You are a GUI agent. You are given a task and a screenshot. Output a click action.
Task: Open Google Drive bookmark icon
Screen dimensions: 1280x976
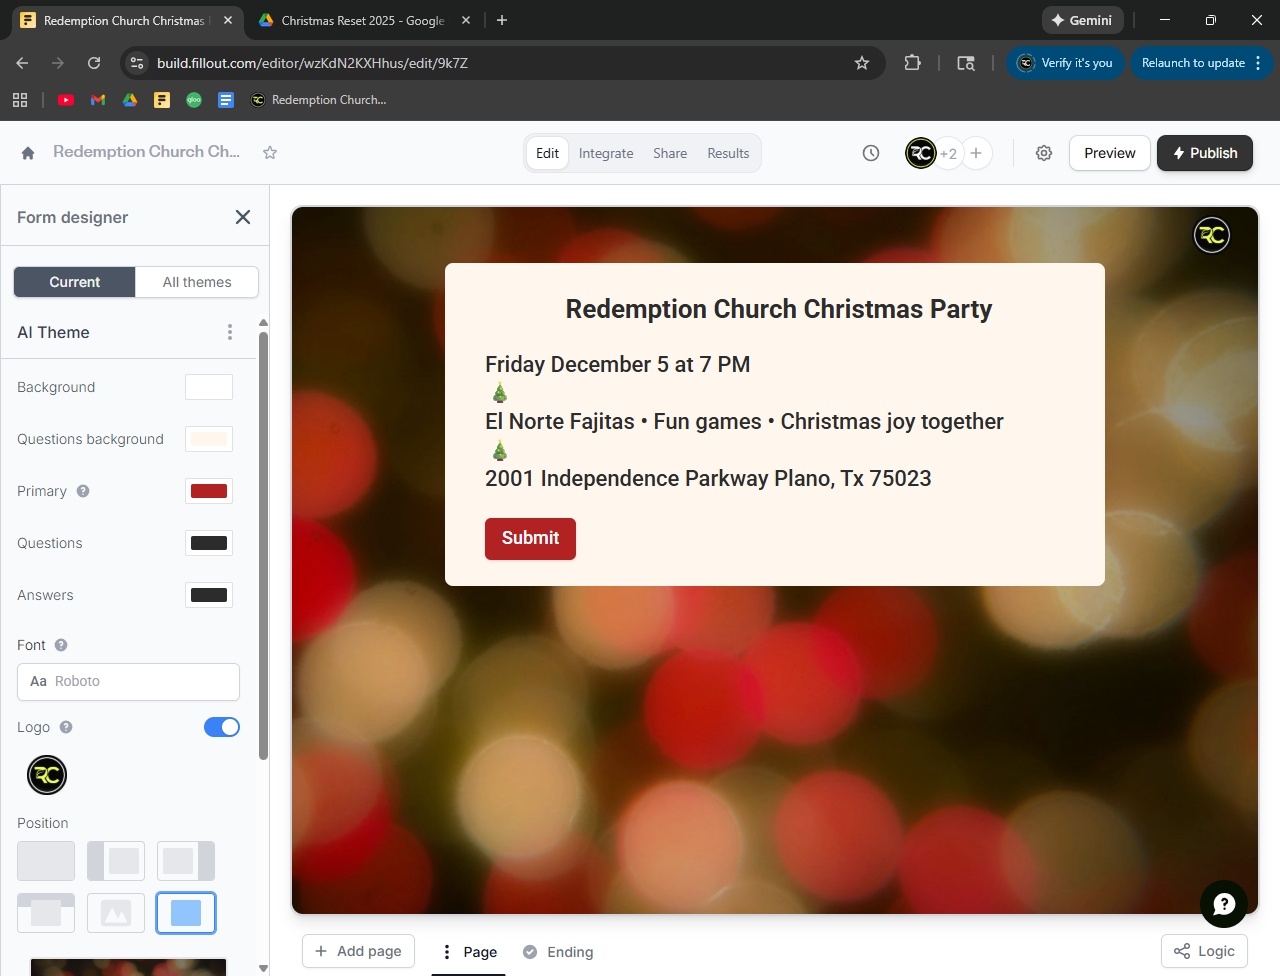[x=130, y=100]
